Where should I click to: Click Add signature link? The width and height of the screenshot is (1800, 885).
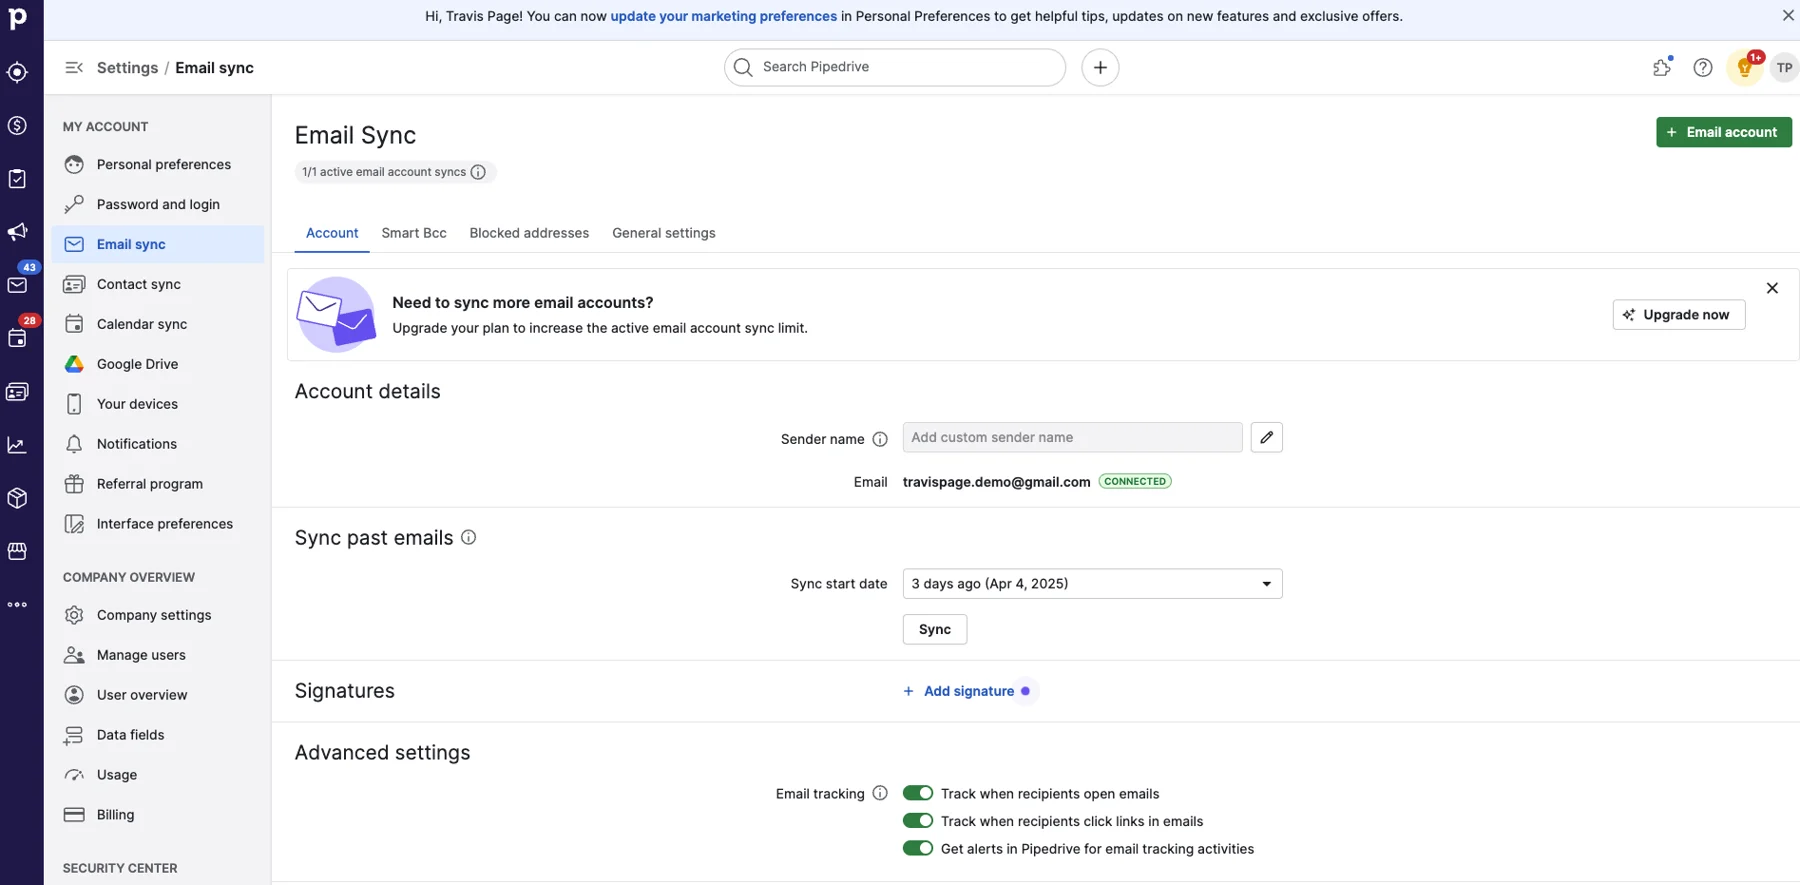pyautogui.click(x=959, y=691)
